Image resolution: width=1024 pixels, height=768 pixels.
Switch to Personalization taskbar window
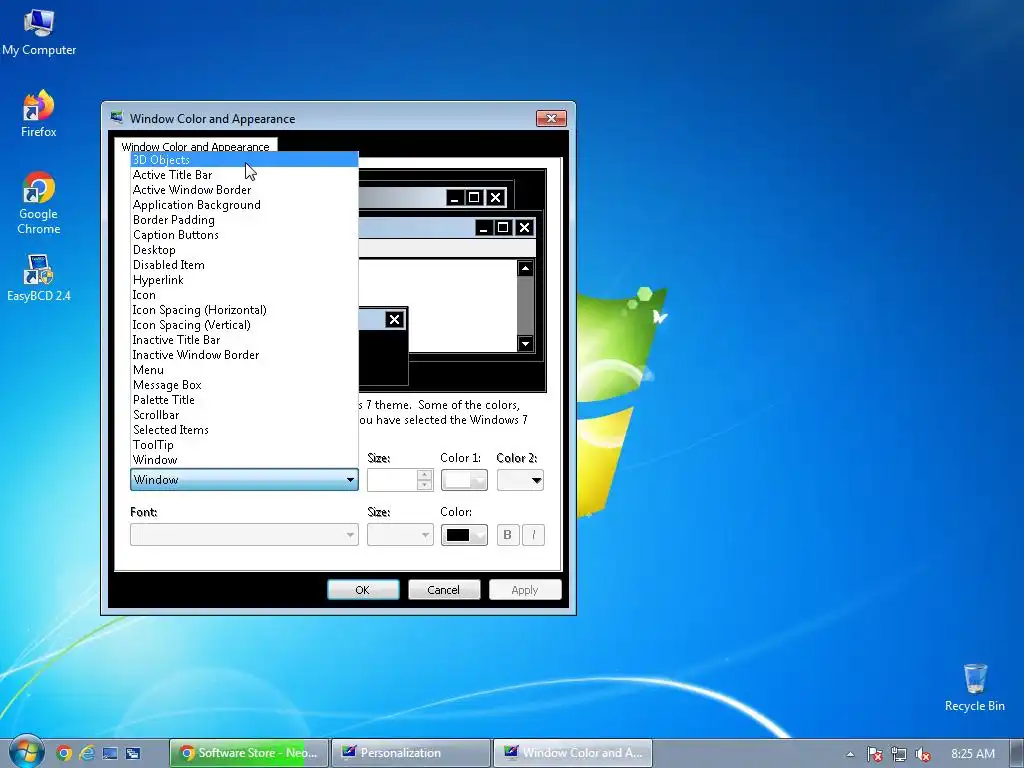(410, 753)
